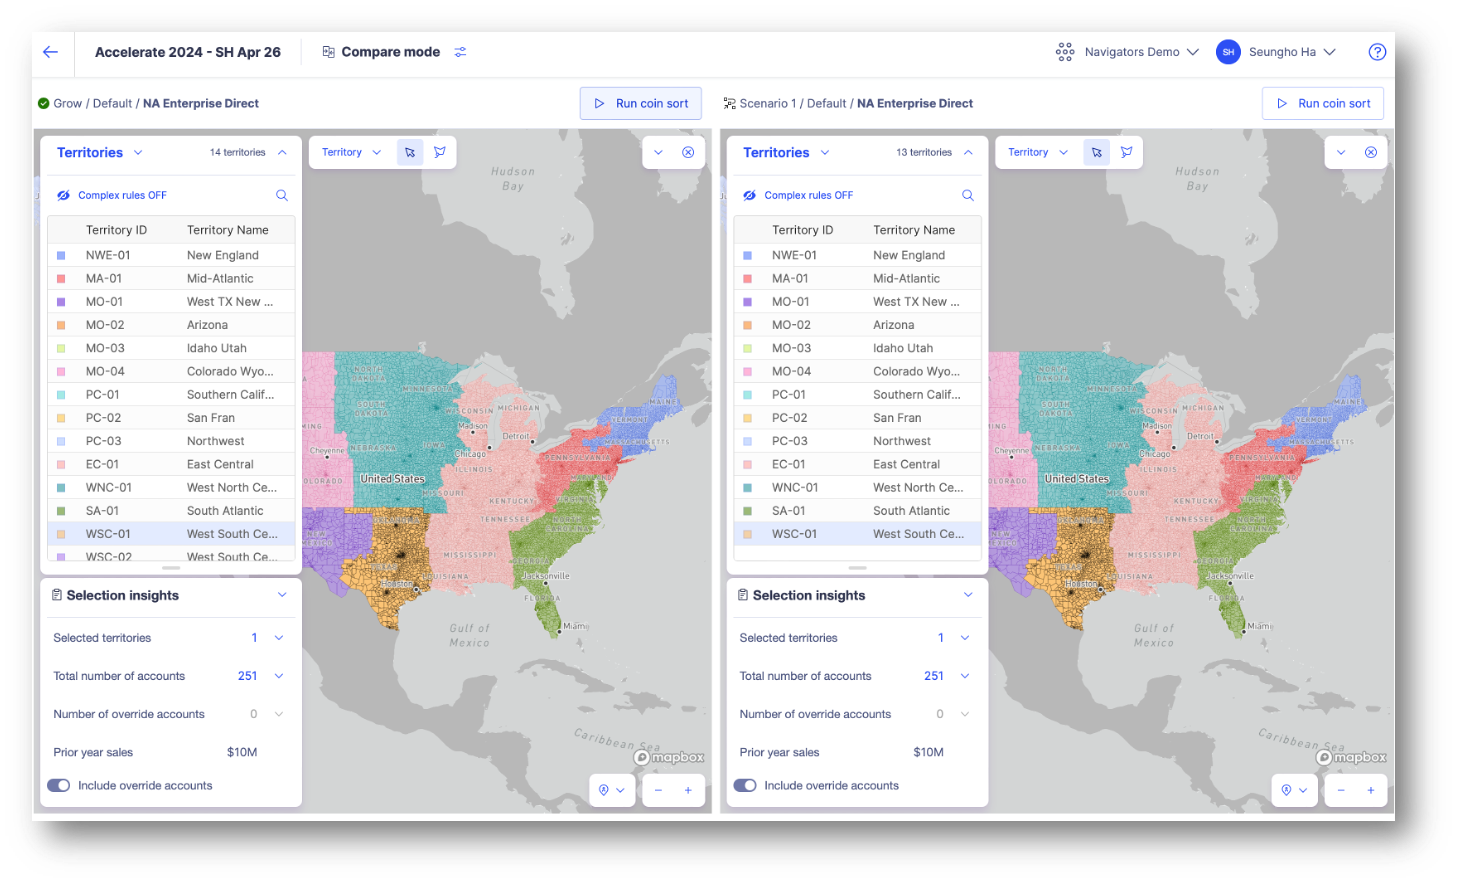Click the SA-01 green swatch in right list
Viewport: 1458px width, 884px height.
click(x=747, y=511)
